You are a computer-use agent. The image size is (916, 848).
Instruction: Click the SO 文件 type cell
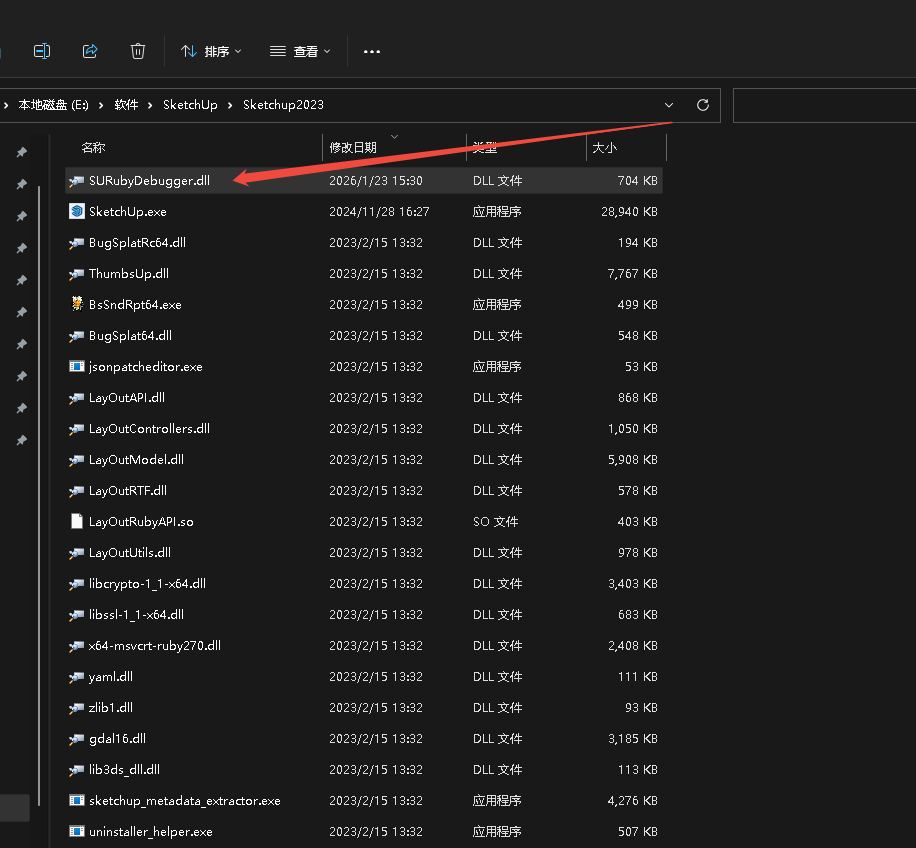(x=495, y=522)
